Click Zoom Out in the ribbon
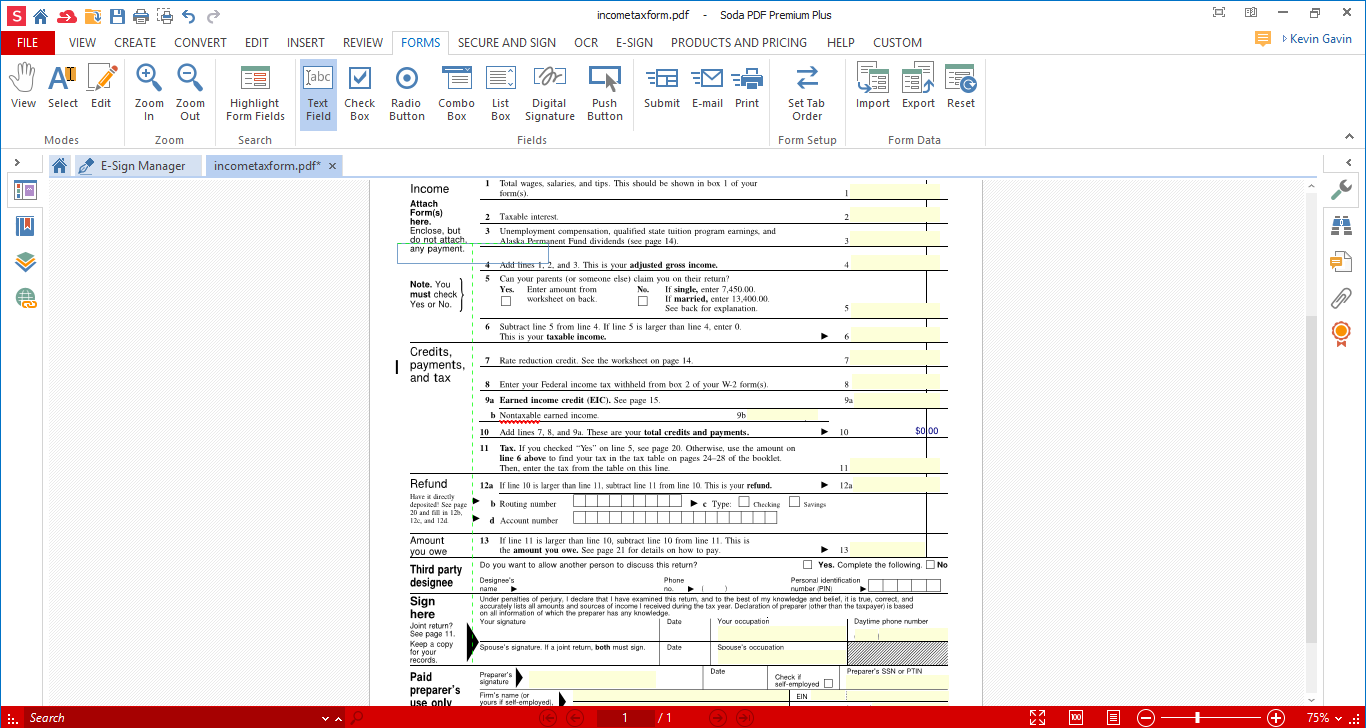The height and width of the screenshot is (728, 1366). tap(190, 94)
